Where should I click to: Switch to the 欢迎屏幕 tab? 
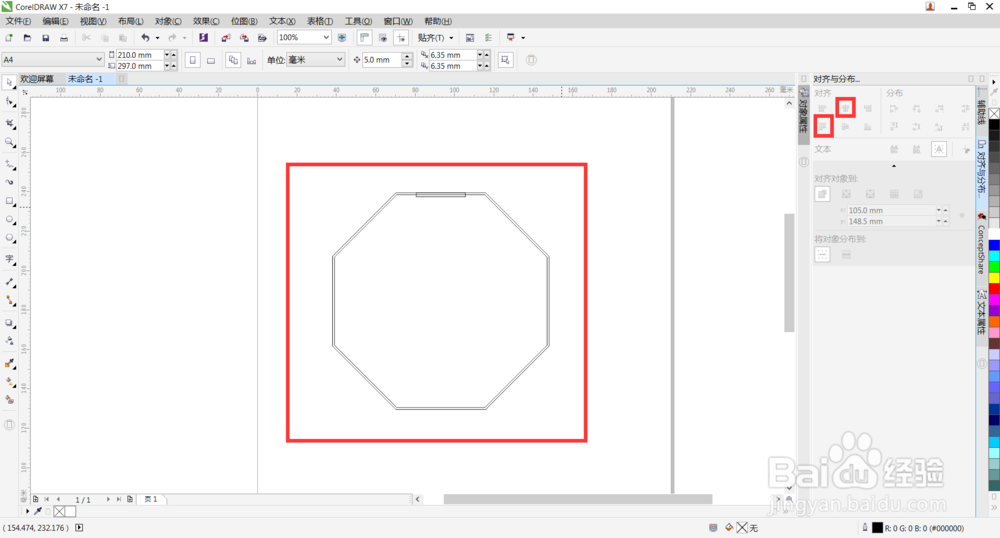click(x=36, y=79)
